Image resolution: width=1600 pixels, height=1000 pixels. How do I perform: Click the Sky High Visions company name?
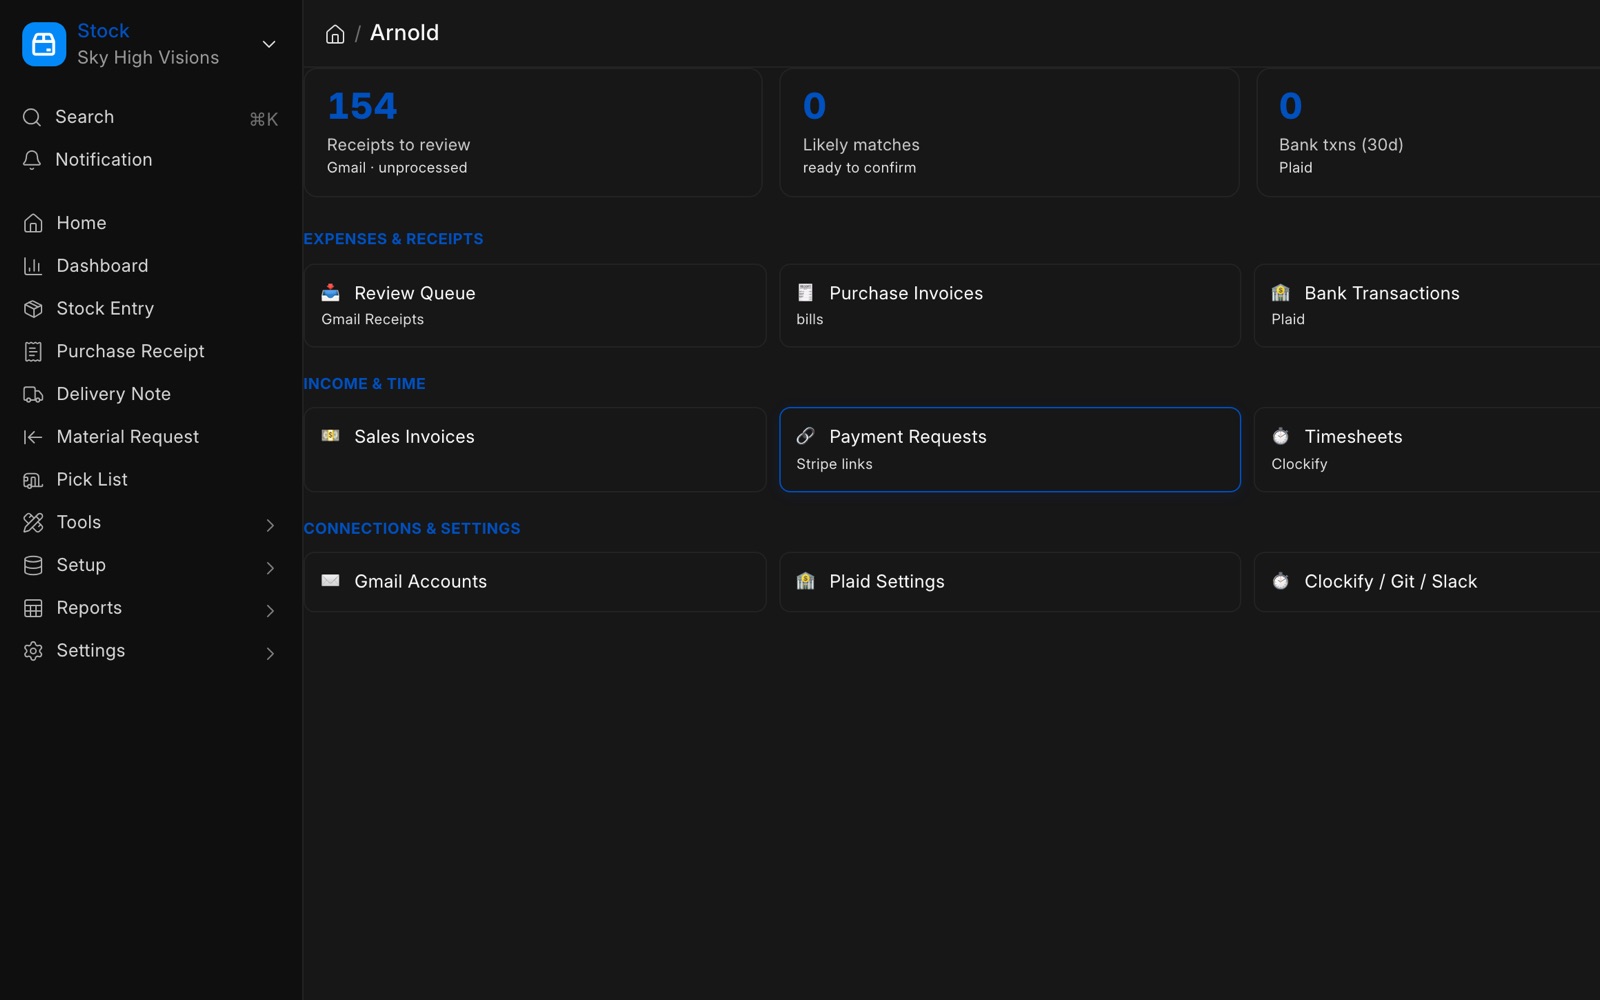[x=148, y=58]
